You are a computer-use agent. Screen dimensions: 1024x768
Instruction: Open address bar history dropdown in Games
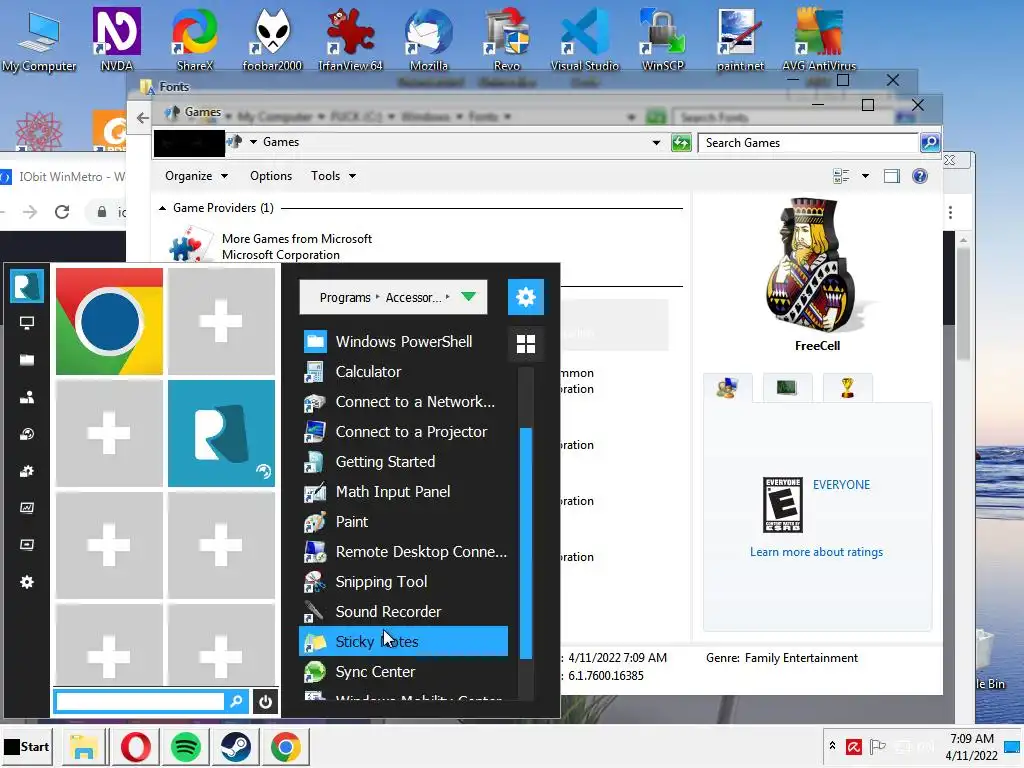656,143
